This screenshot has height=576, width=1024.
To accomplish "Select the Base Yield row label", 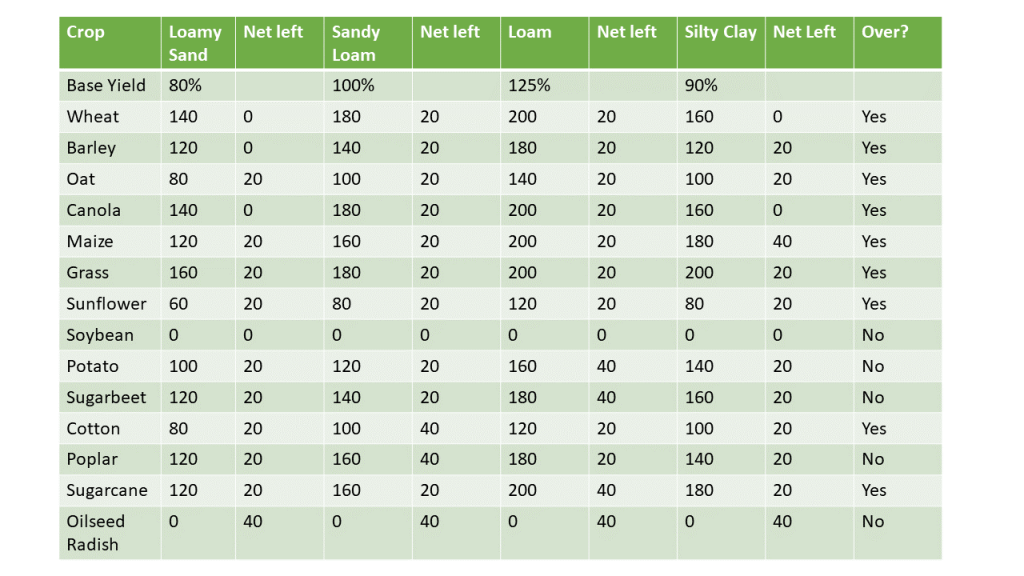I will tap(106, 85).
